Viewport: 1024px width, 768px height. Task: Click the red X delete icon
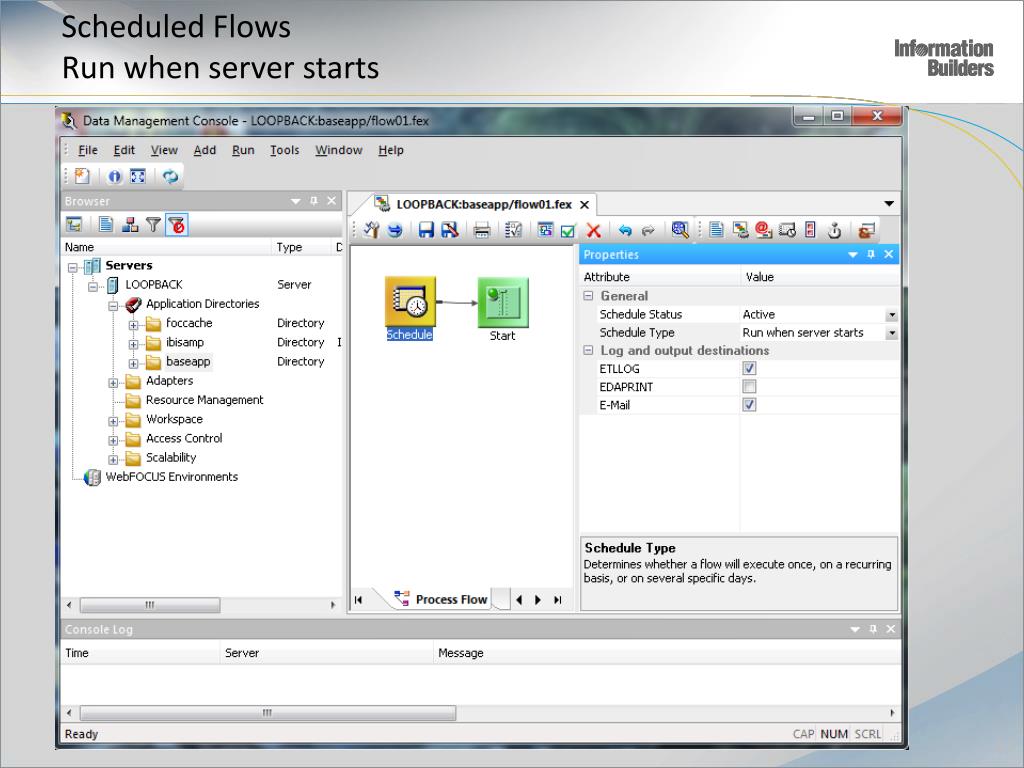593,230
